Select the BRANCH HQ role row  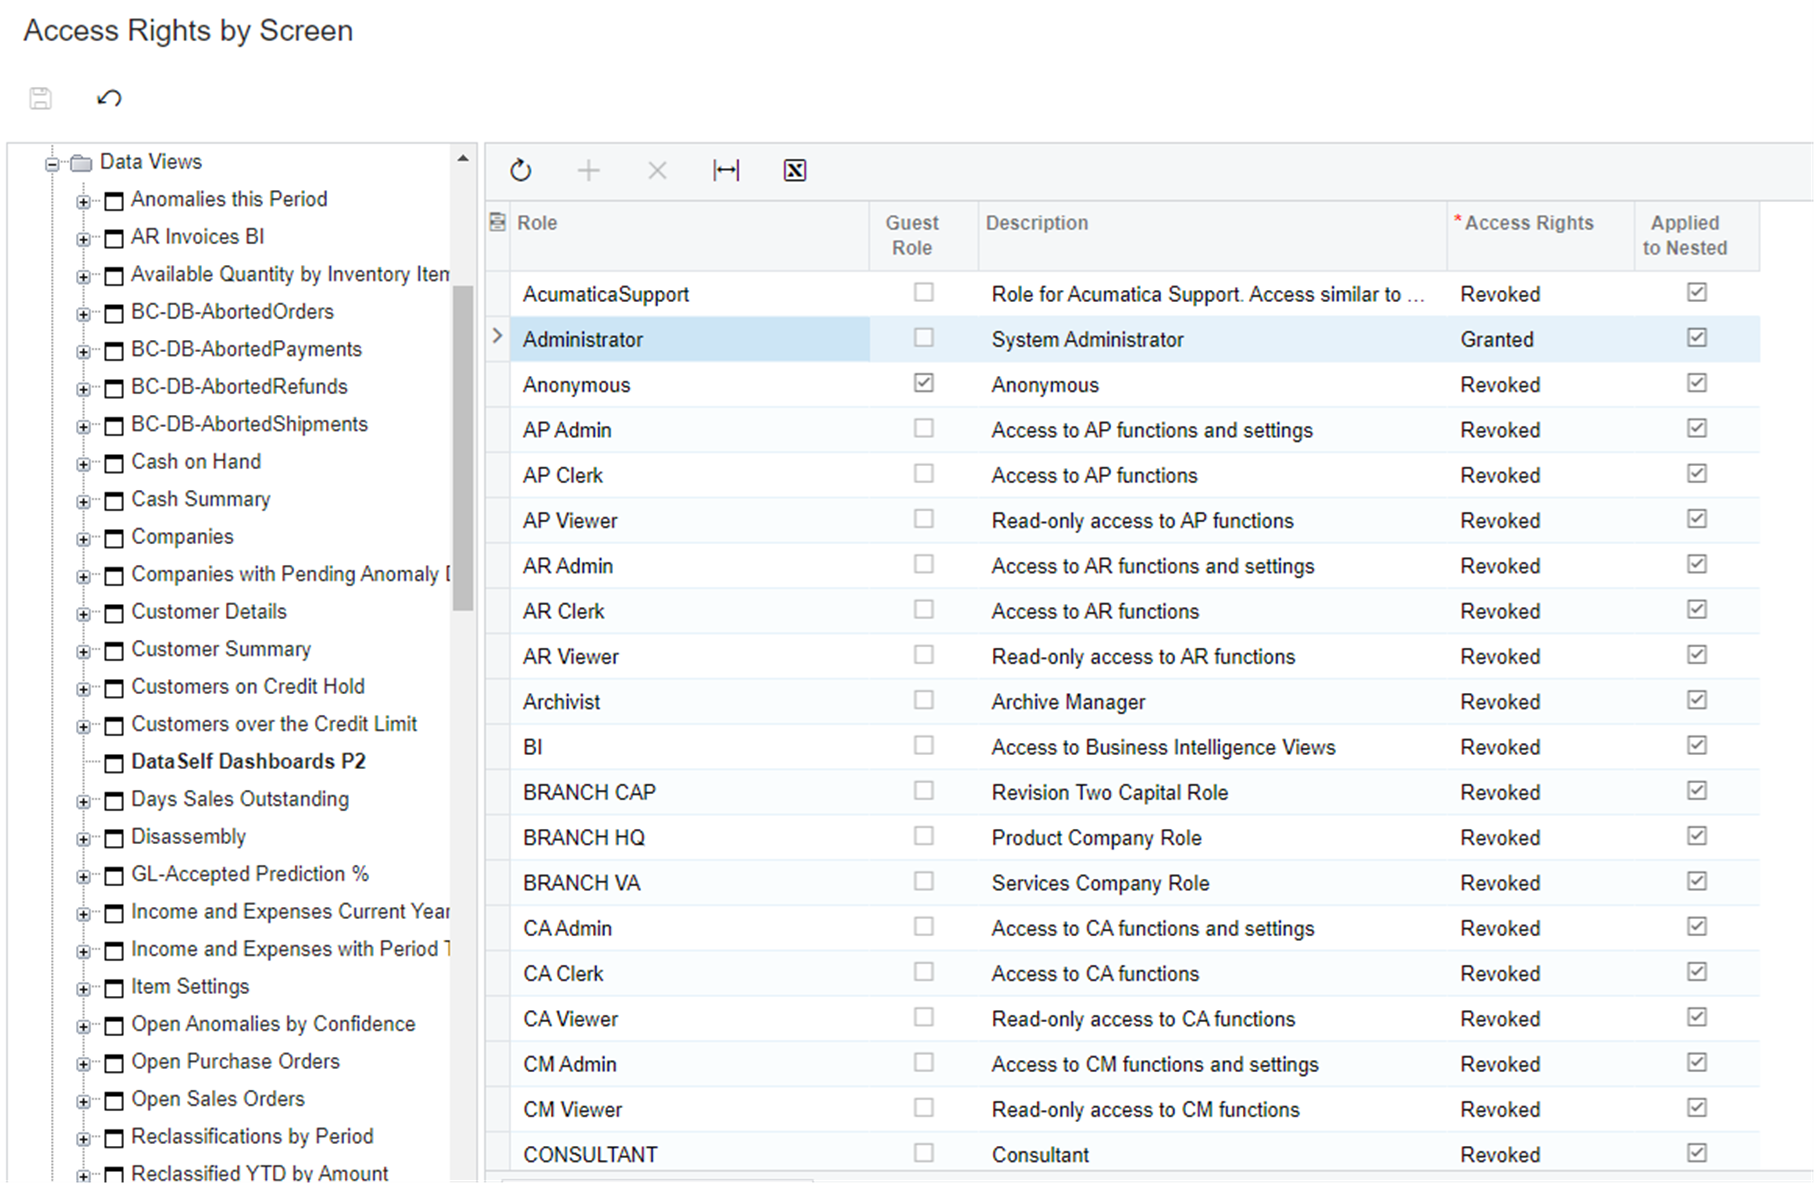584,838
